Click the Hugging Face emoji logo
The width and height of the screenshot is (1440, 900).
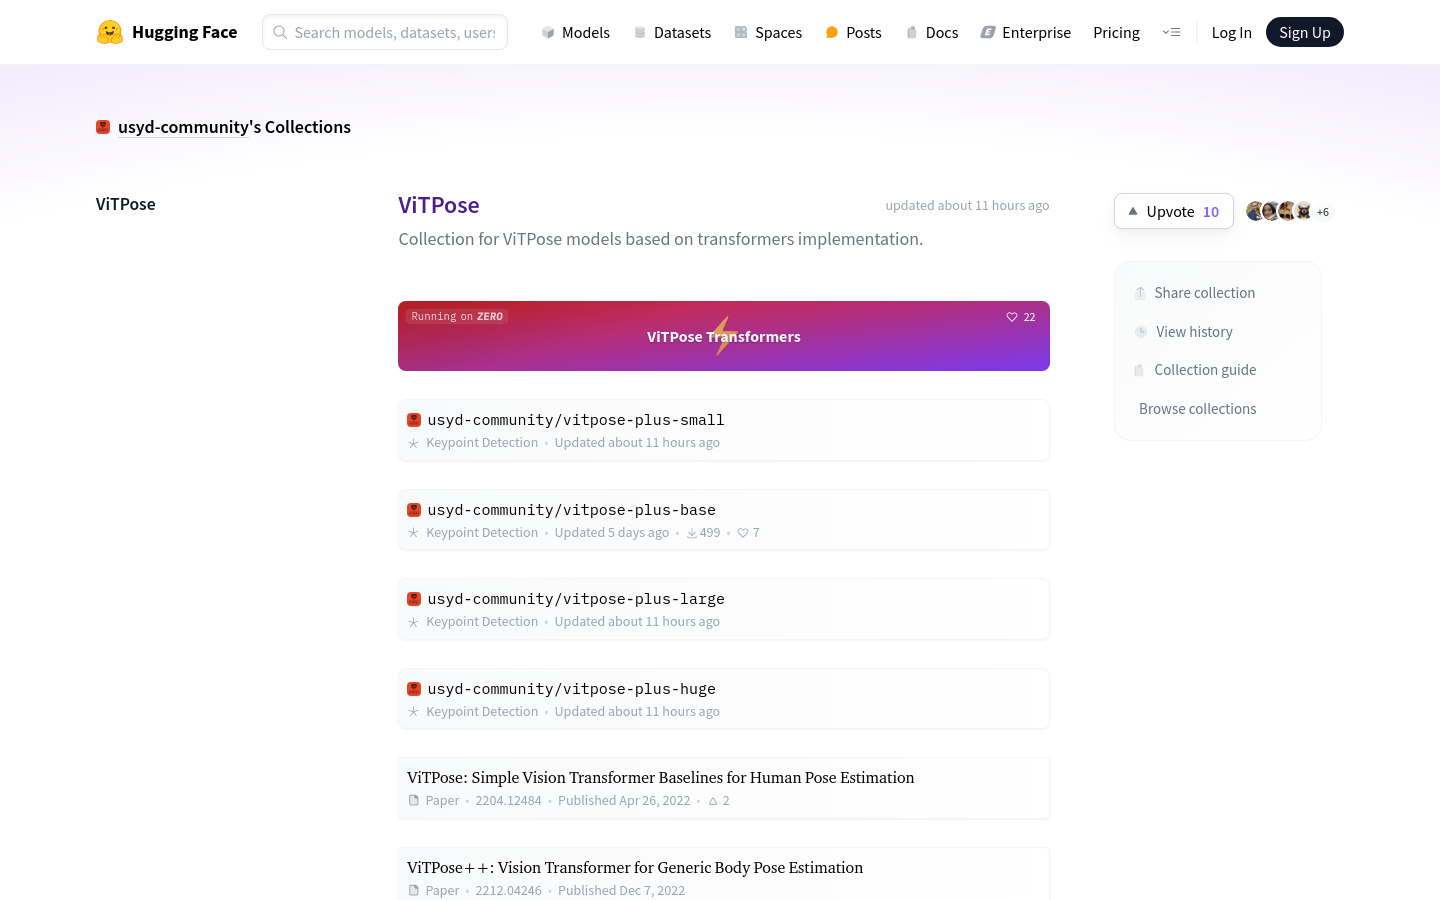point(110,32)
